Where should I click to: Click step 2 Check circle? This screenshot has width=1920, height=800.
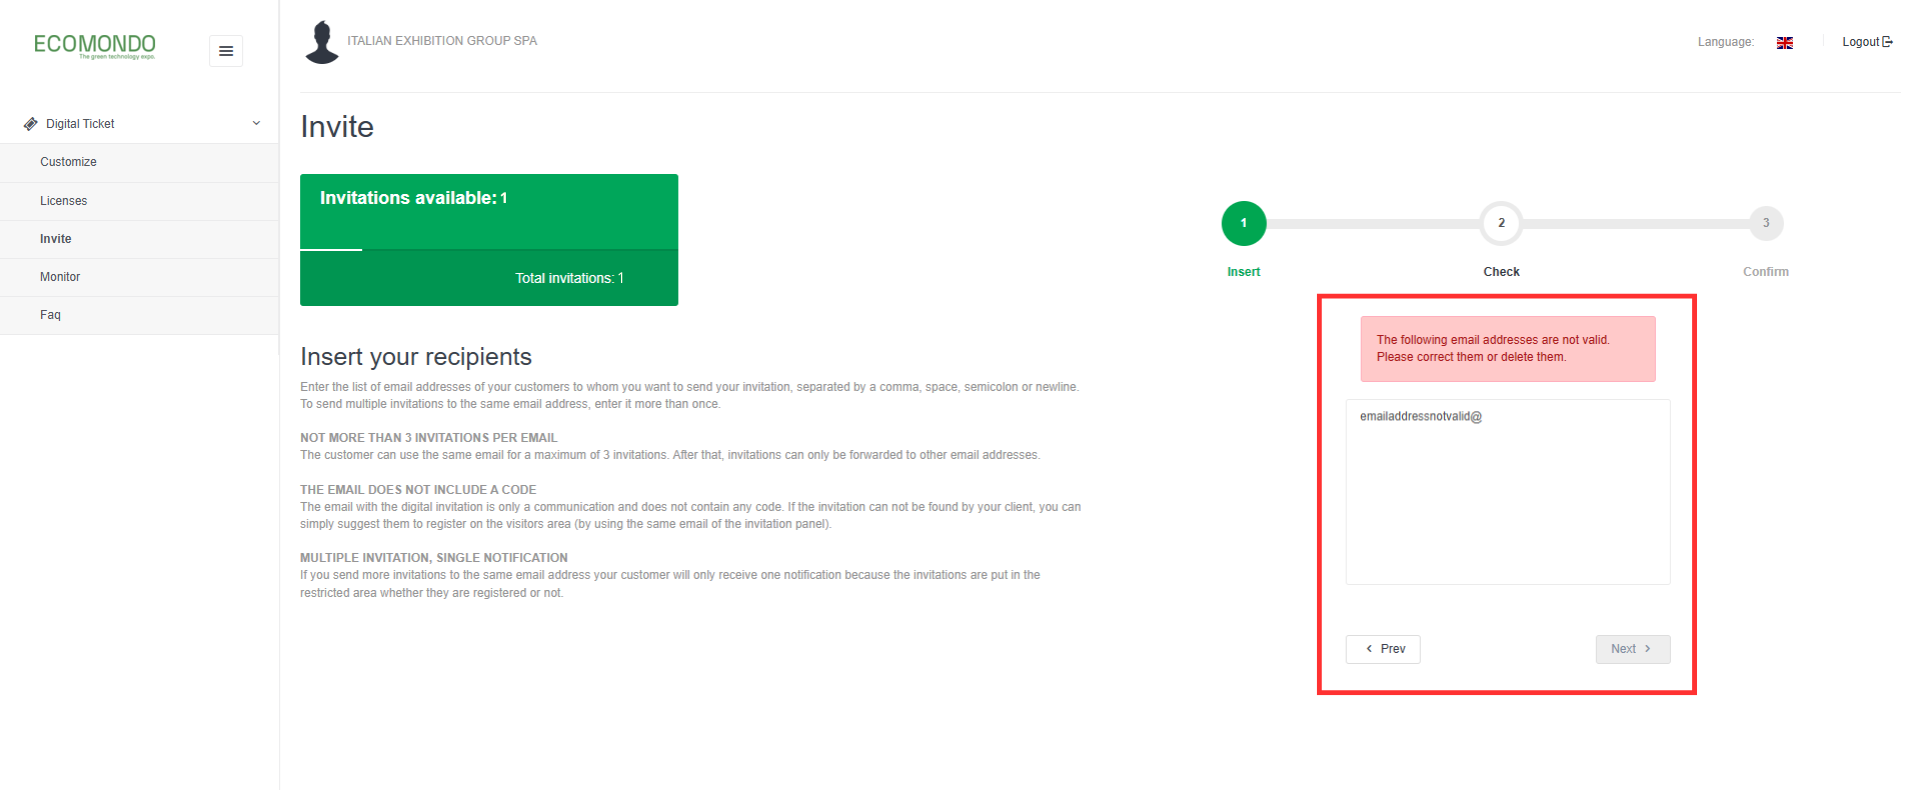[1501, 223]
